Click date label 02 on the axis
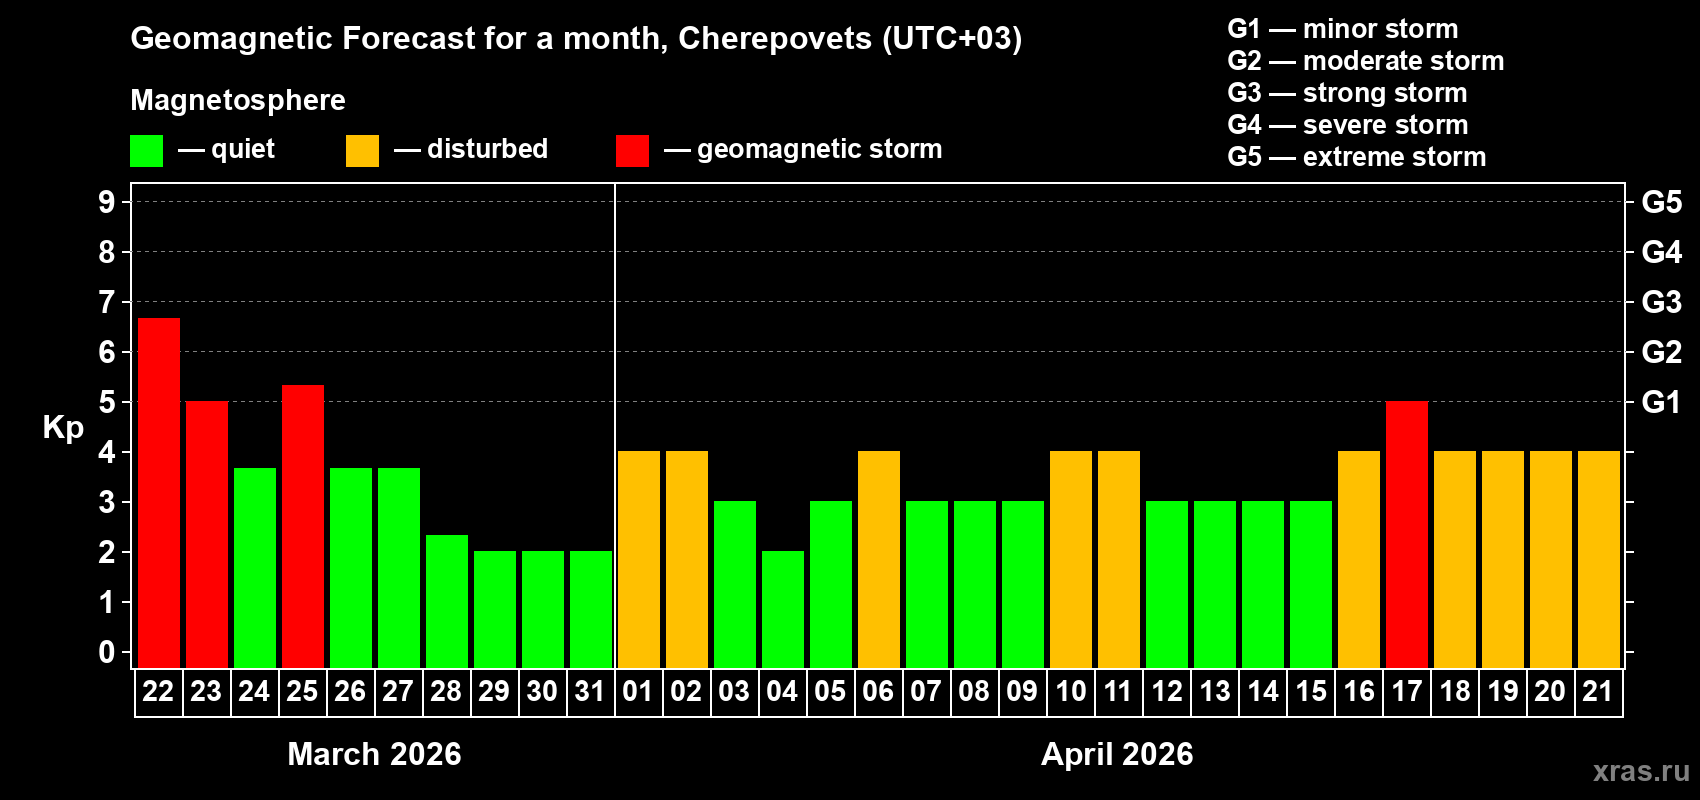Viewport: 1700px width, 800px height. pos(686,692)
